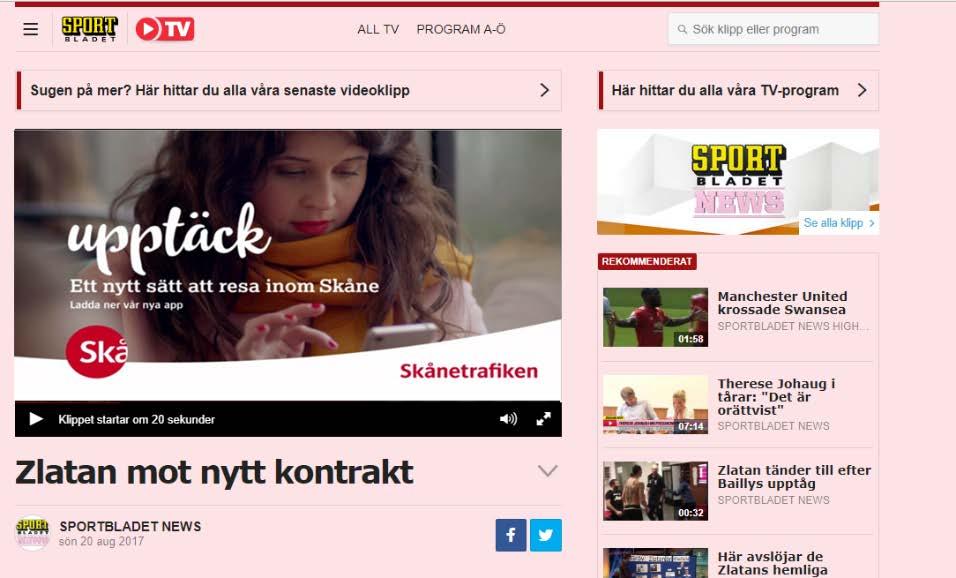Screen dimensions: 956x578
Task: Click the Sök klipp eller program search field
Action: (774, 29)
